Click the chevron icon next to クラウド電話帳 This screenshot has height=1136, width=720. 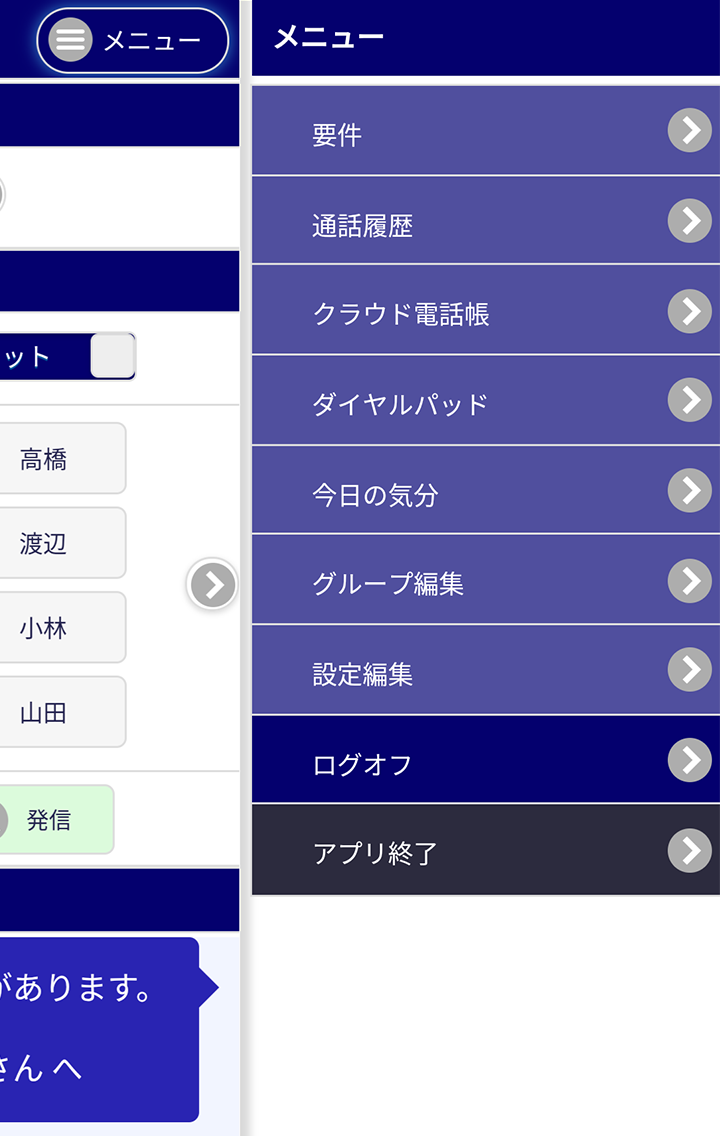690,312
